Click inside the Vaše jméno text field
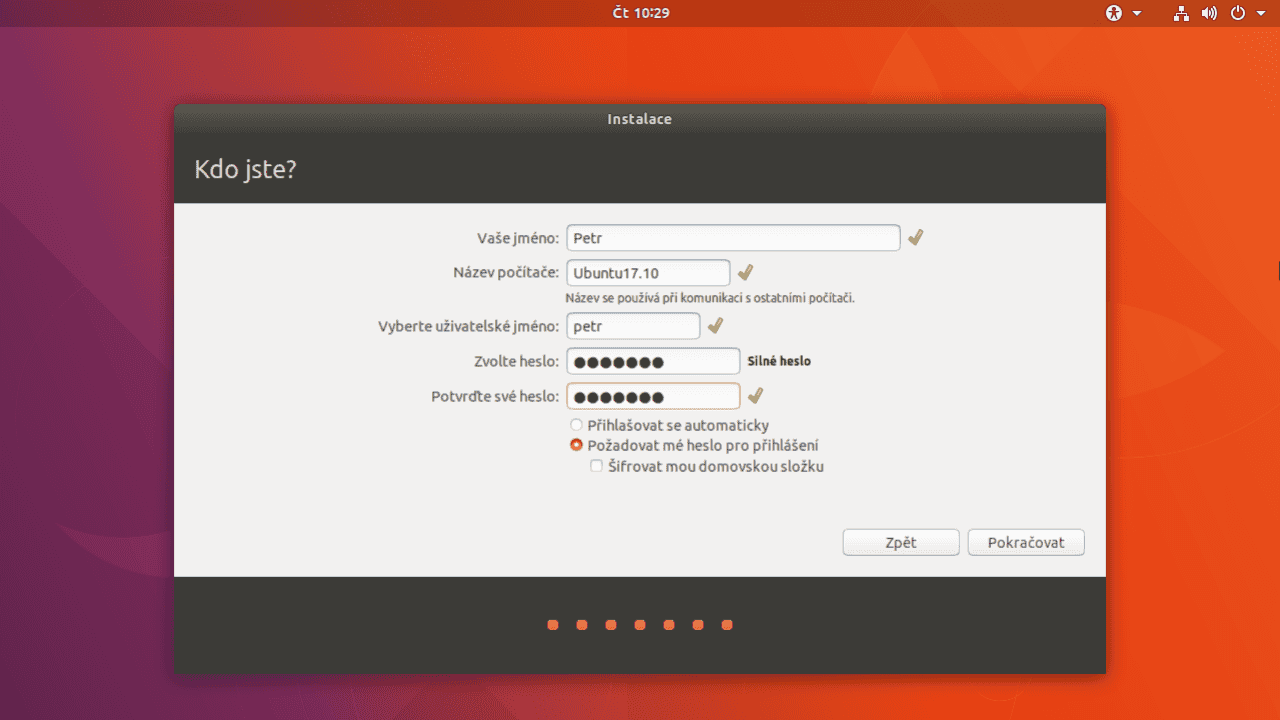The image size is (1280, 720). 733,237
